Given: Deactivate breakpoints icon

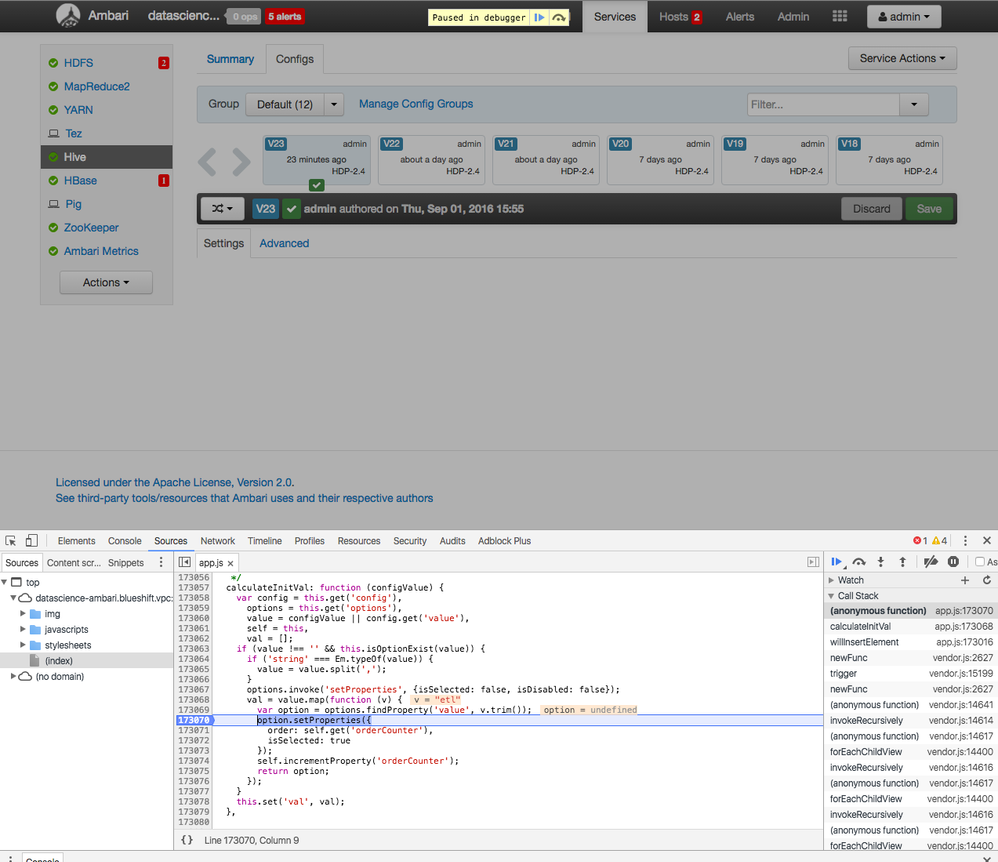Looking at the screenshot, I should (931, 562).
